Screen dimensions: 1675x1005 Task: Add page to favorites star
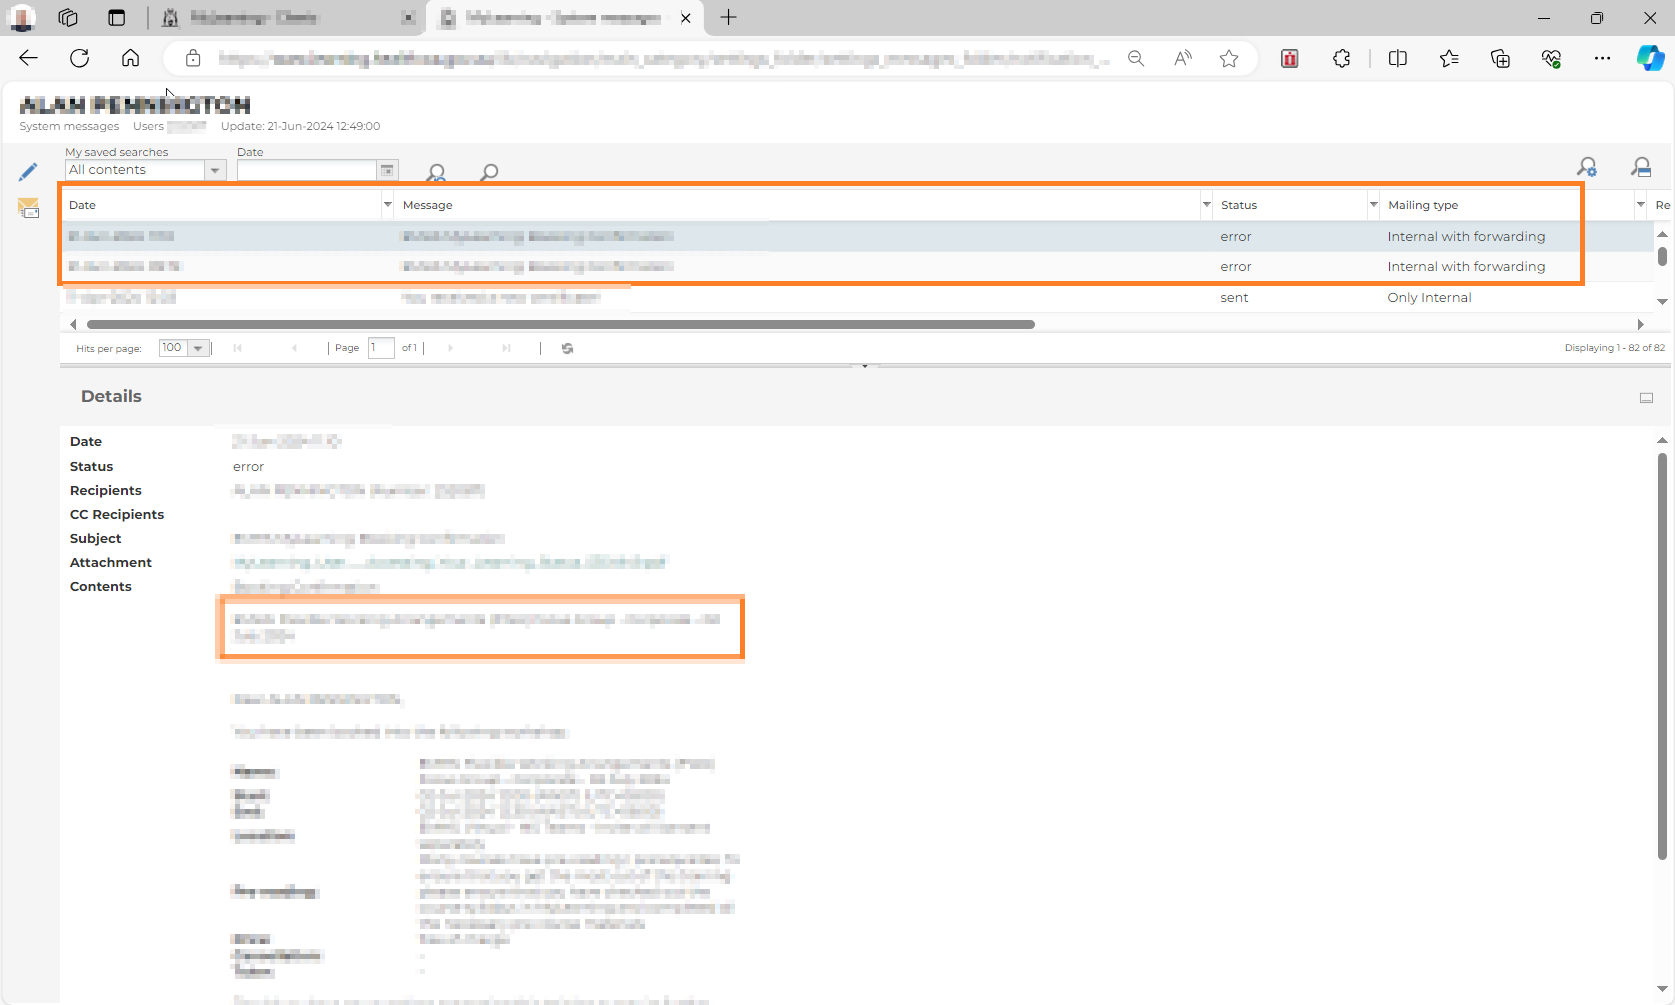pos(1229,59)
